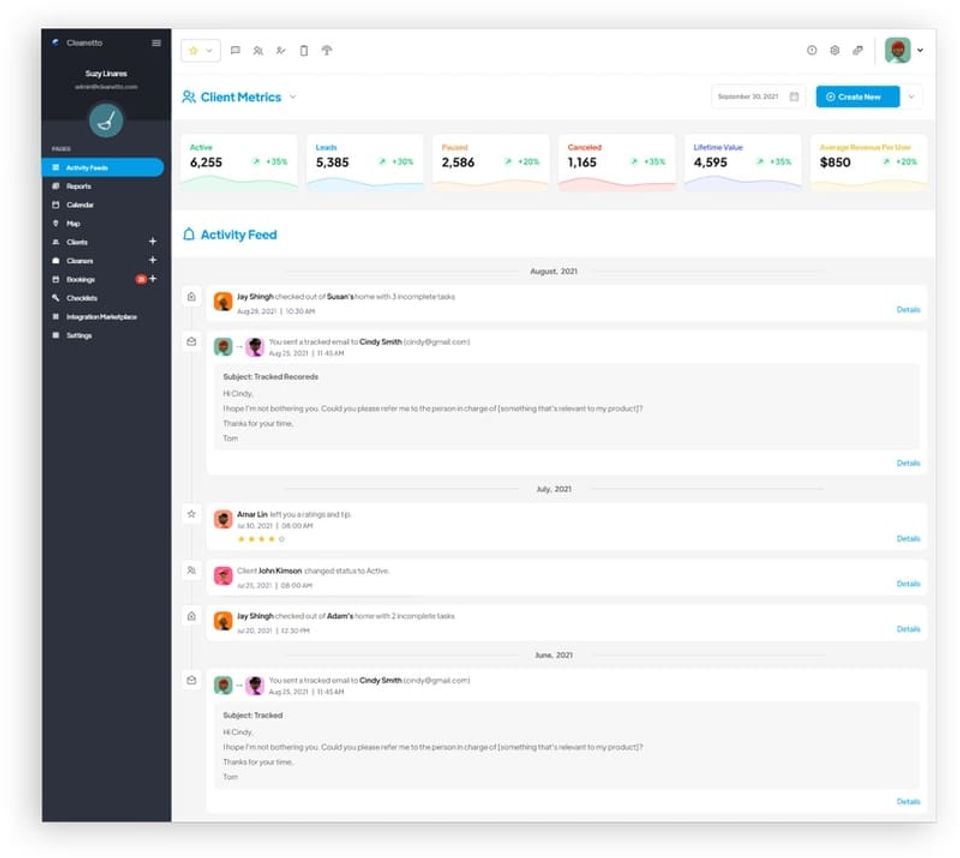Click the user-check icon in top toolbar

pos(280,50)
